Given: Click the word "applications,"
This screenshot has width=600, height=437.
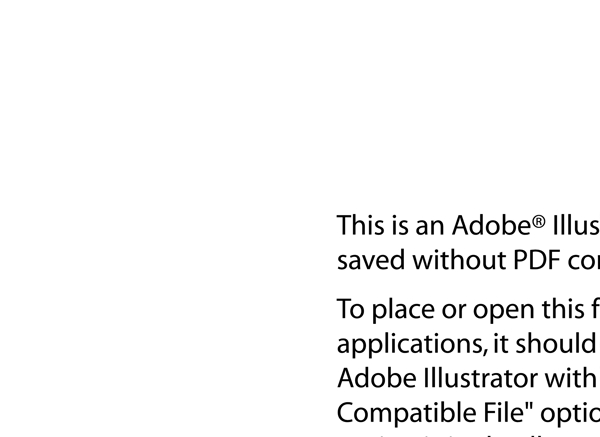Looking at the screenshot, I should pyautogui.click(x=412, y=344).
